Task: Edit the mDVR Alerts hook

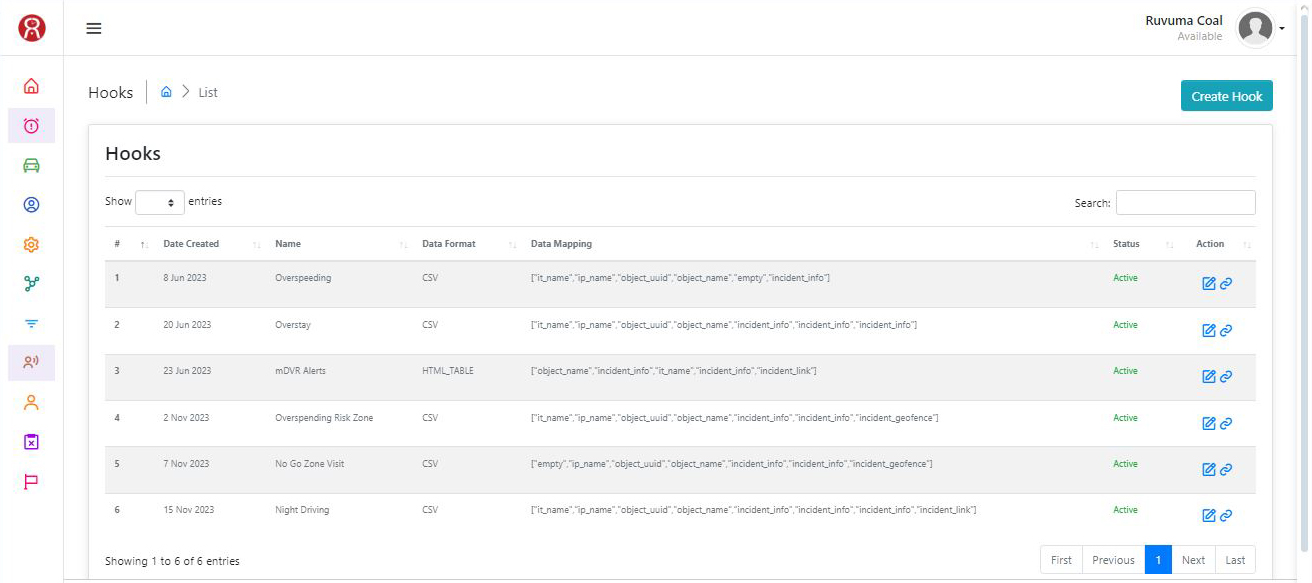Action: tap(1208, 377)
